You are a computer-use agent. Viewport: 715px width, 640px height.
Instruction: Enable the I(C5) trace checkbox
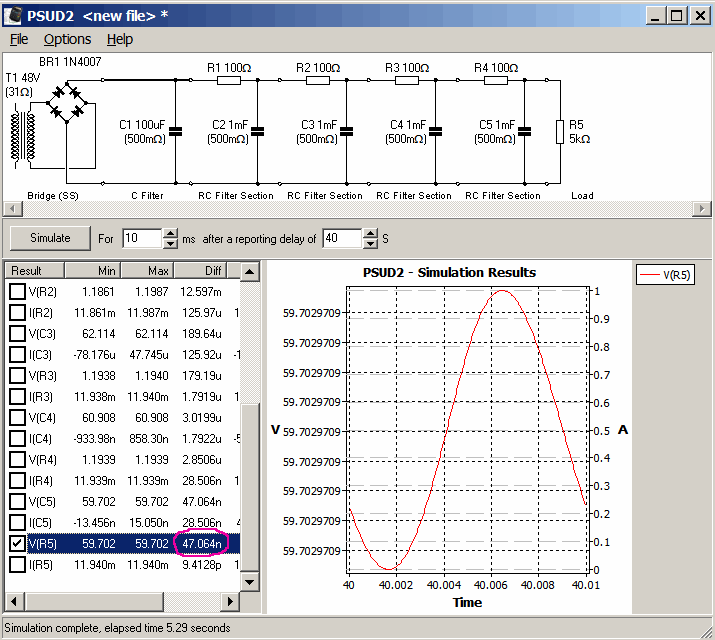(17, 522)
